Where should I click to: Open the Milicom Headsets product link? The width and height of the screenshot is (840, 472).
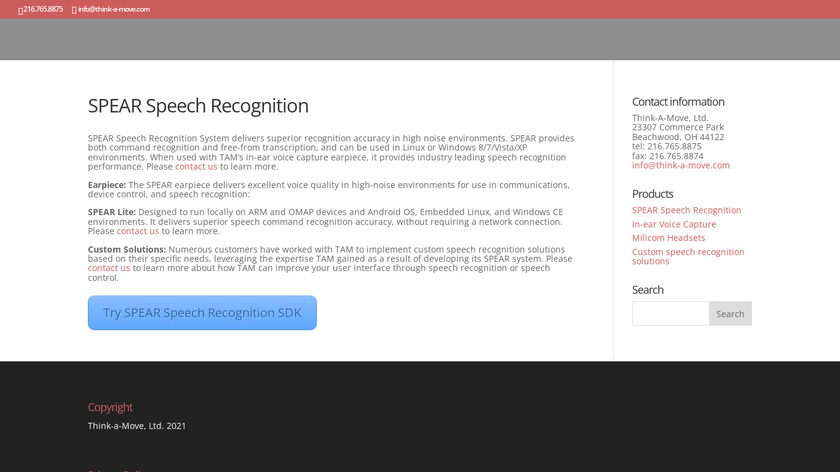pyautogui.click(x=668, y=238)
